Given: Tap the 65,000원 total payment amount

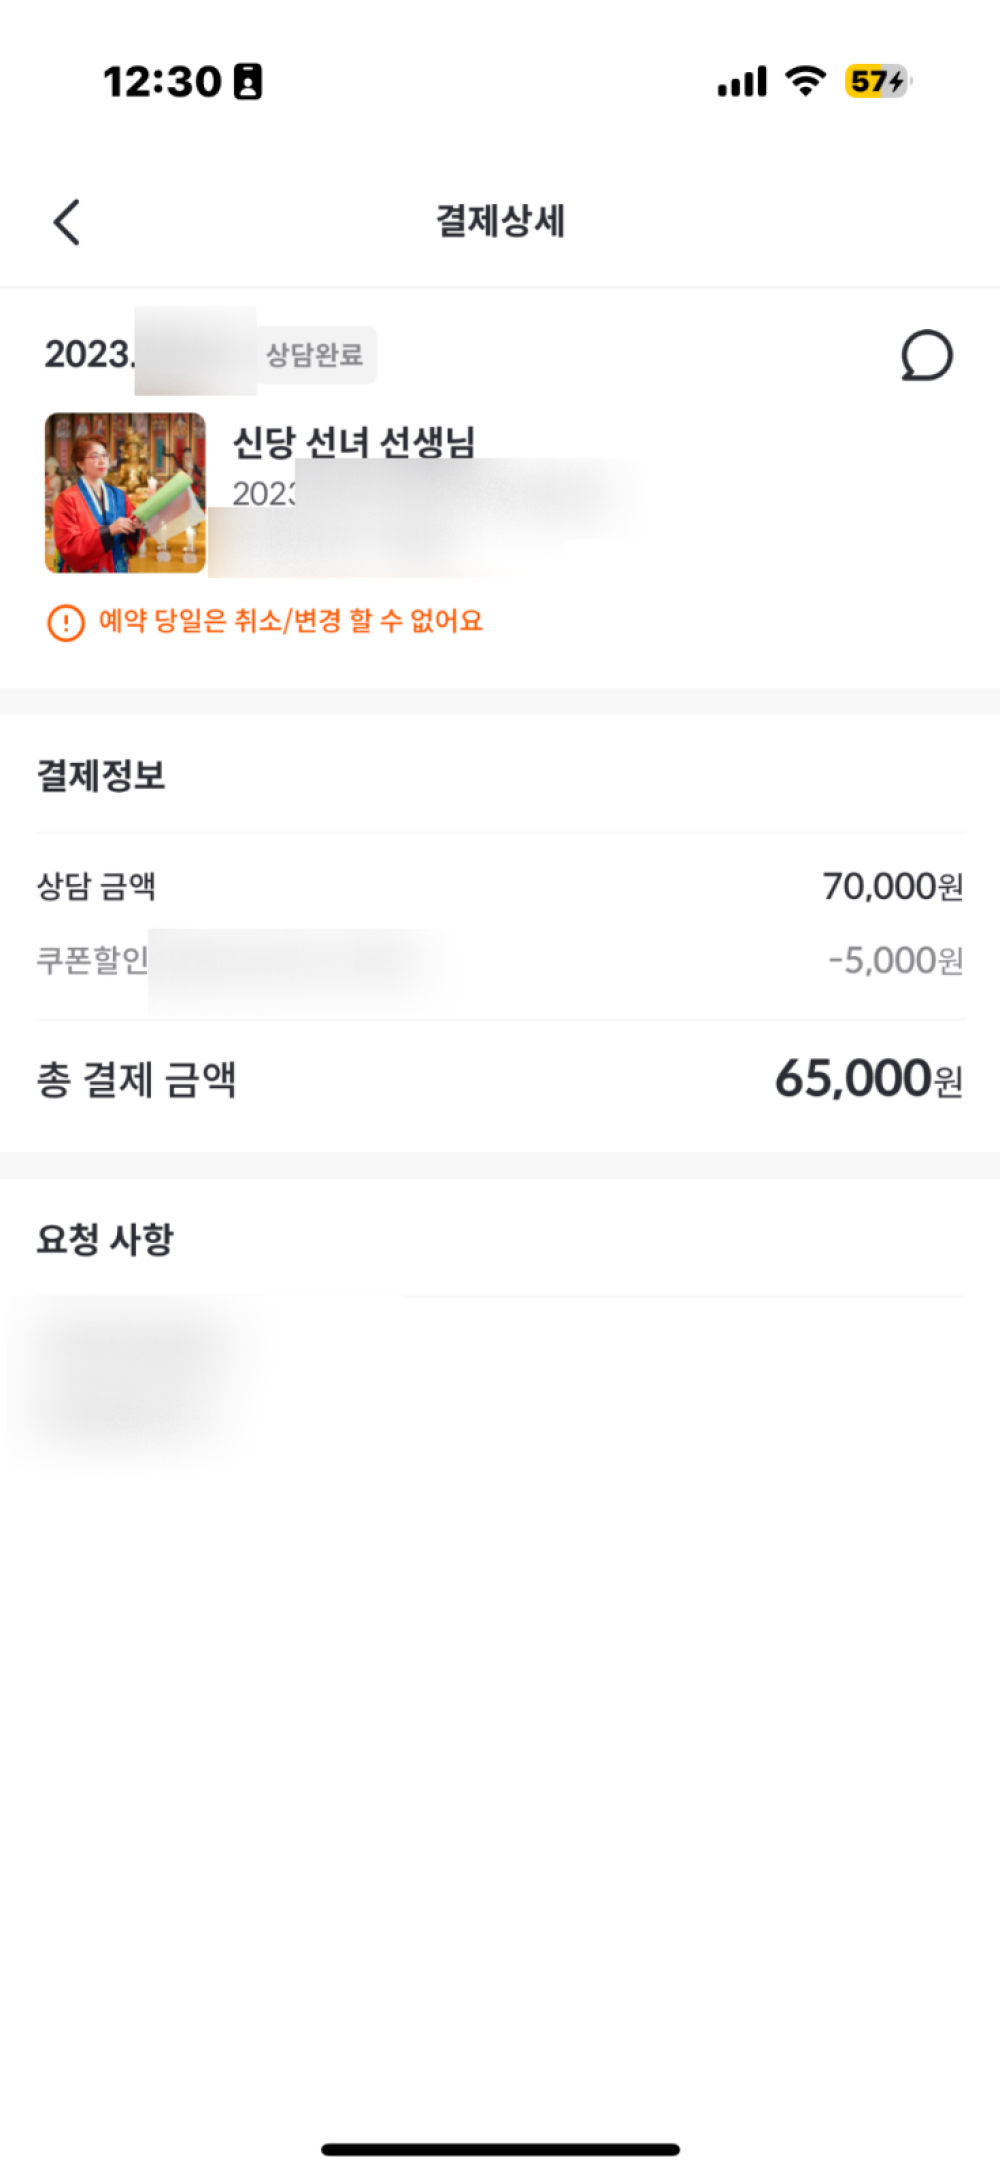Looking at the screenshot, I should tap(868, 1079).
